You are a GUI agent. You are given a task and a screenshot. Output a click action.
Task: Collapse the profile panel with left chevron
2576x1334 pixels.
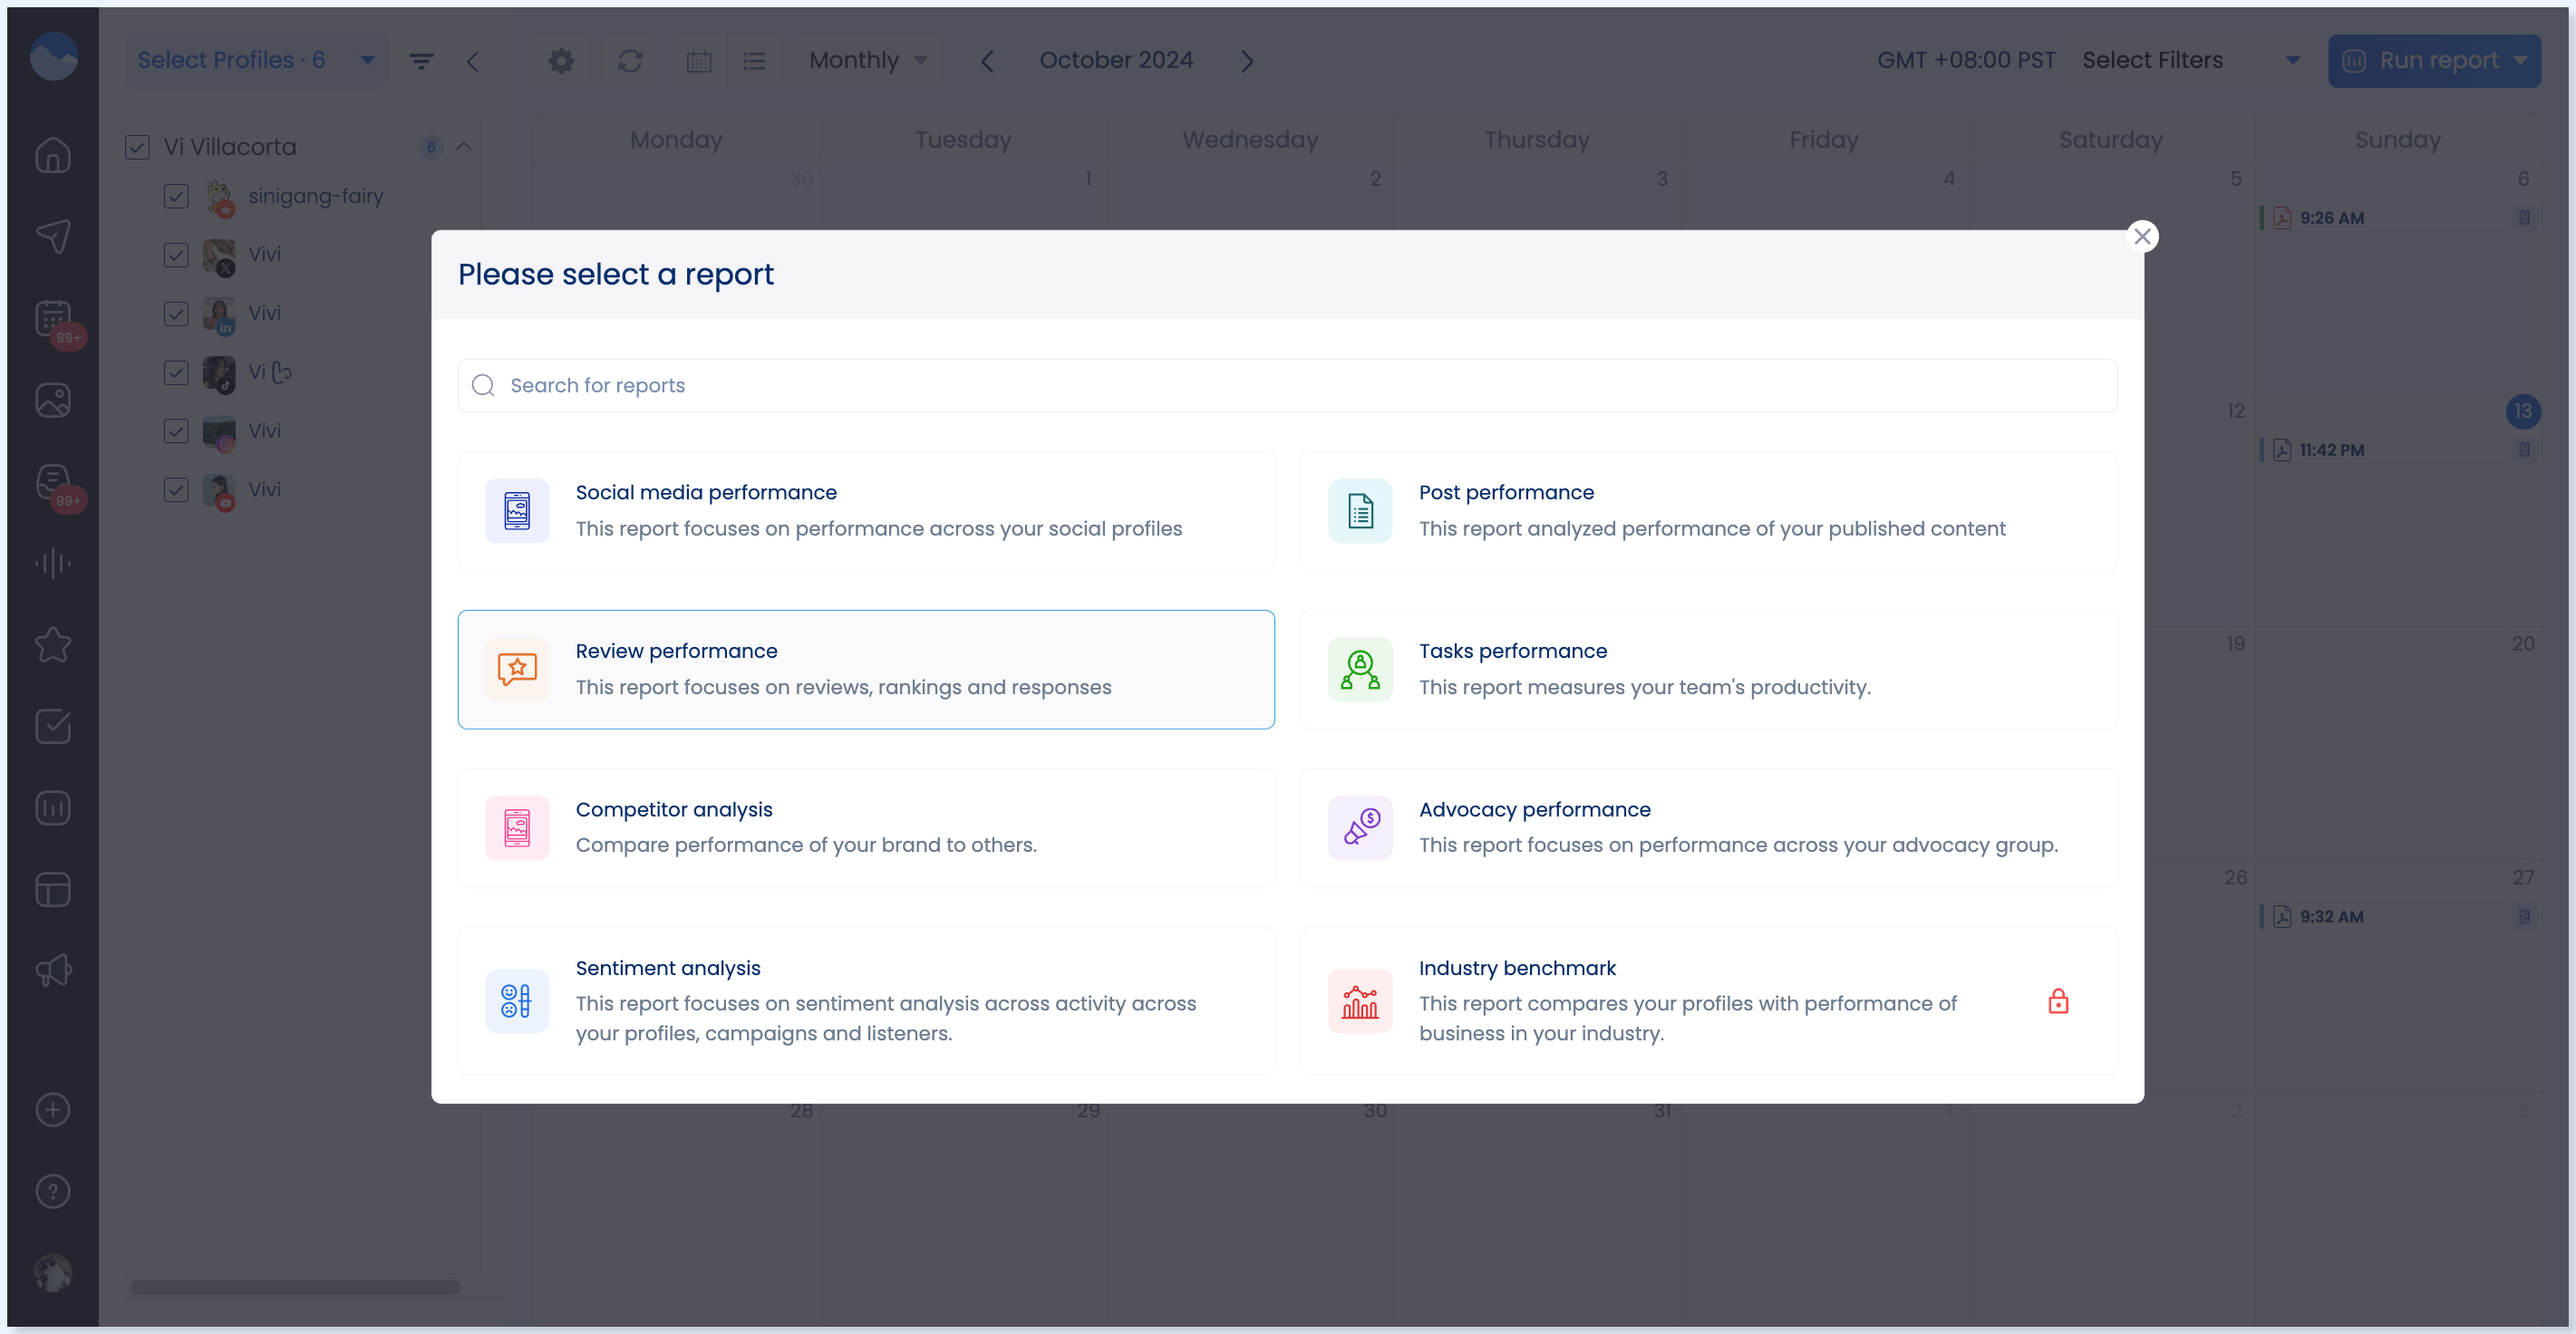tap(473, 61)
